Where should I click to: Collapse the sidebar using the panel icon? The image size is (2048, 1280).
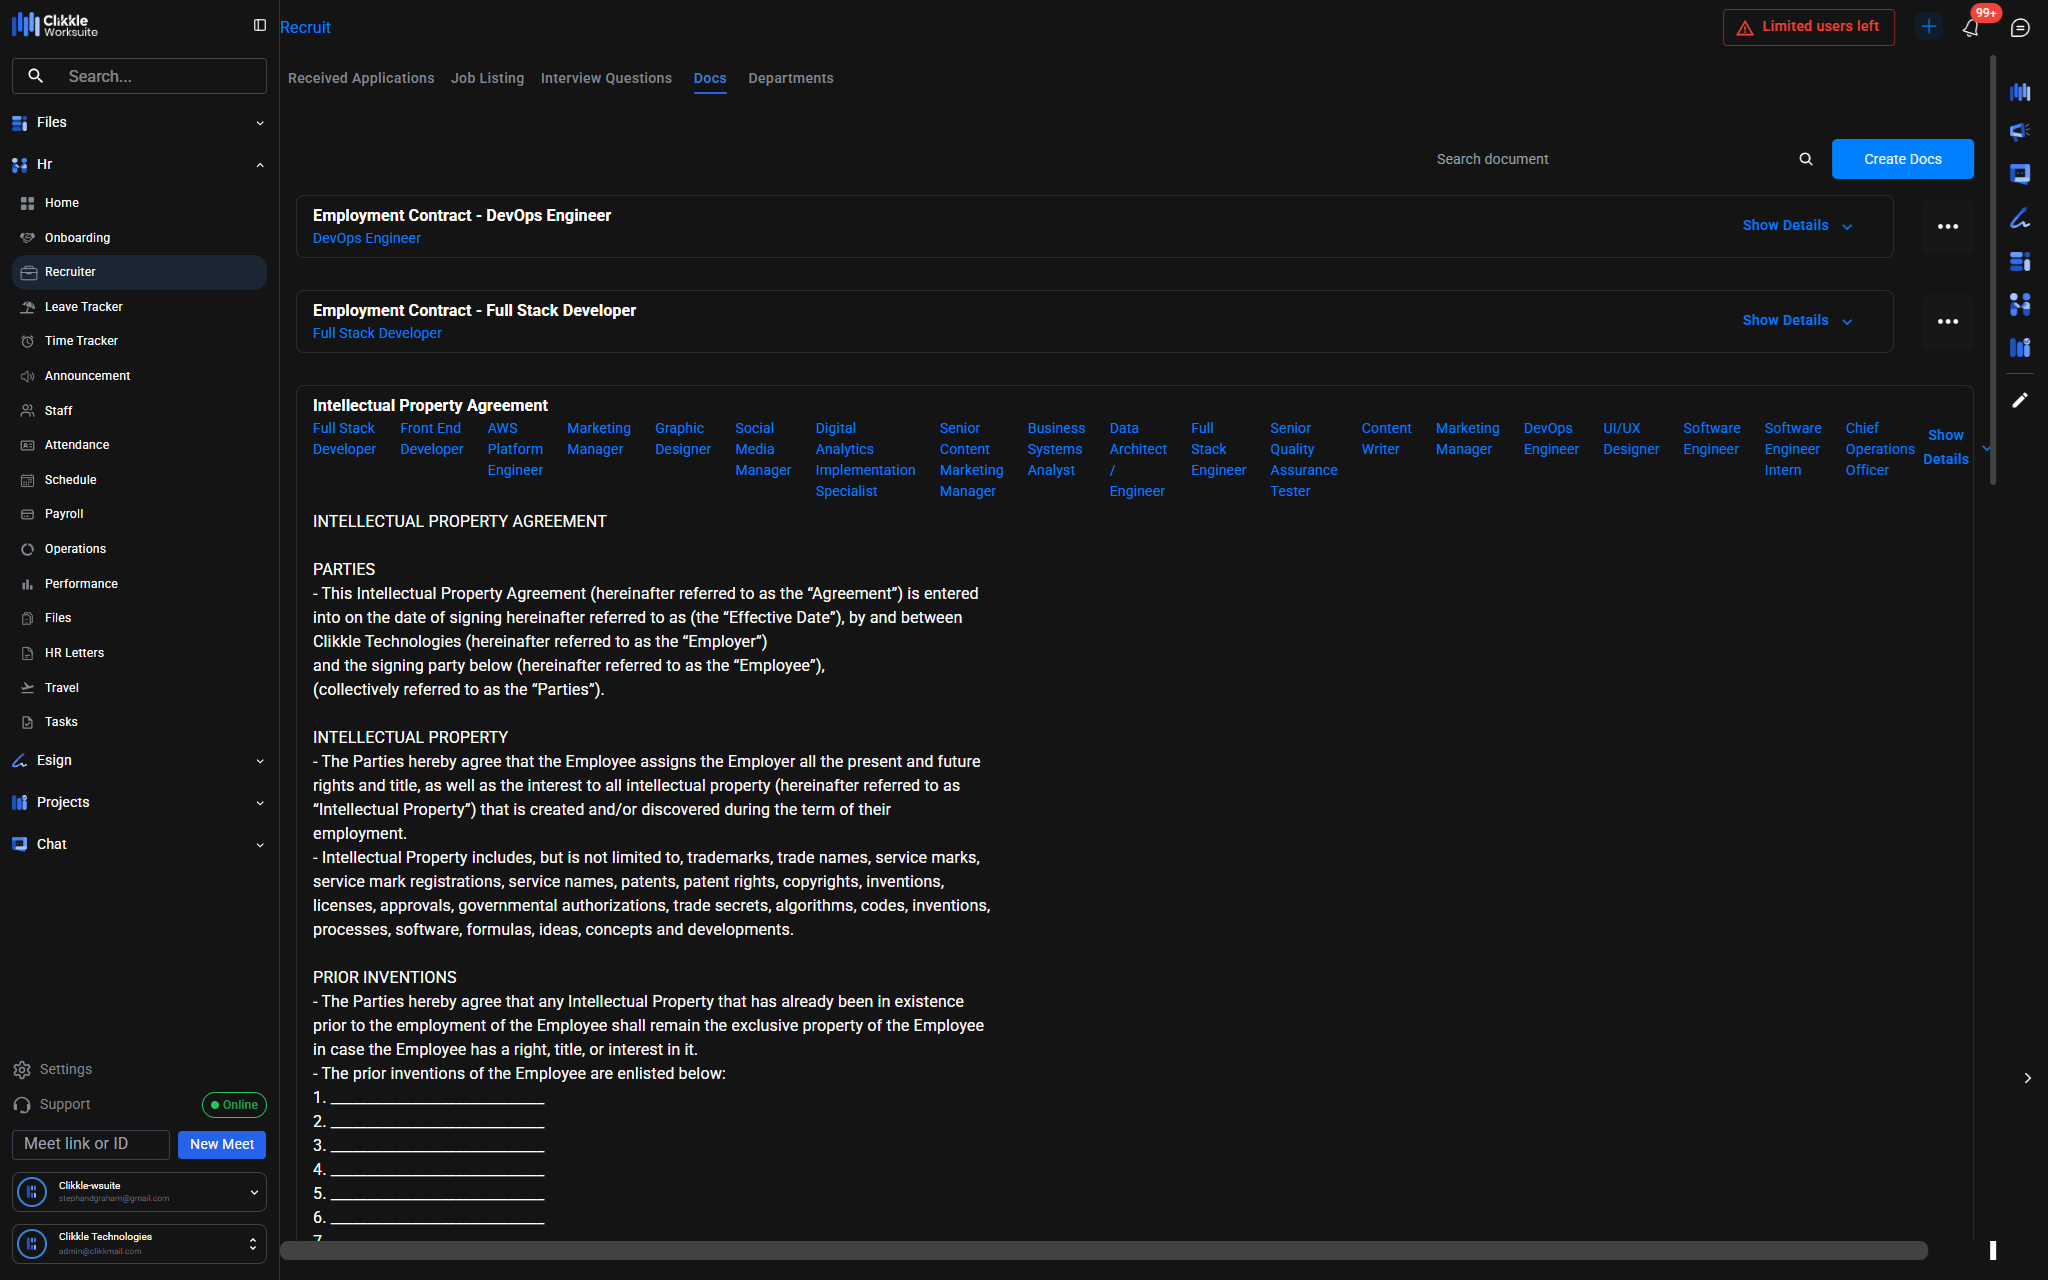pos(260,25)
